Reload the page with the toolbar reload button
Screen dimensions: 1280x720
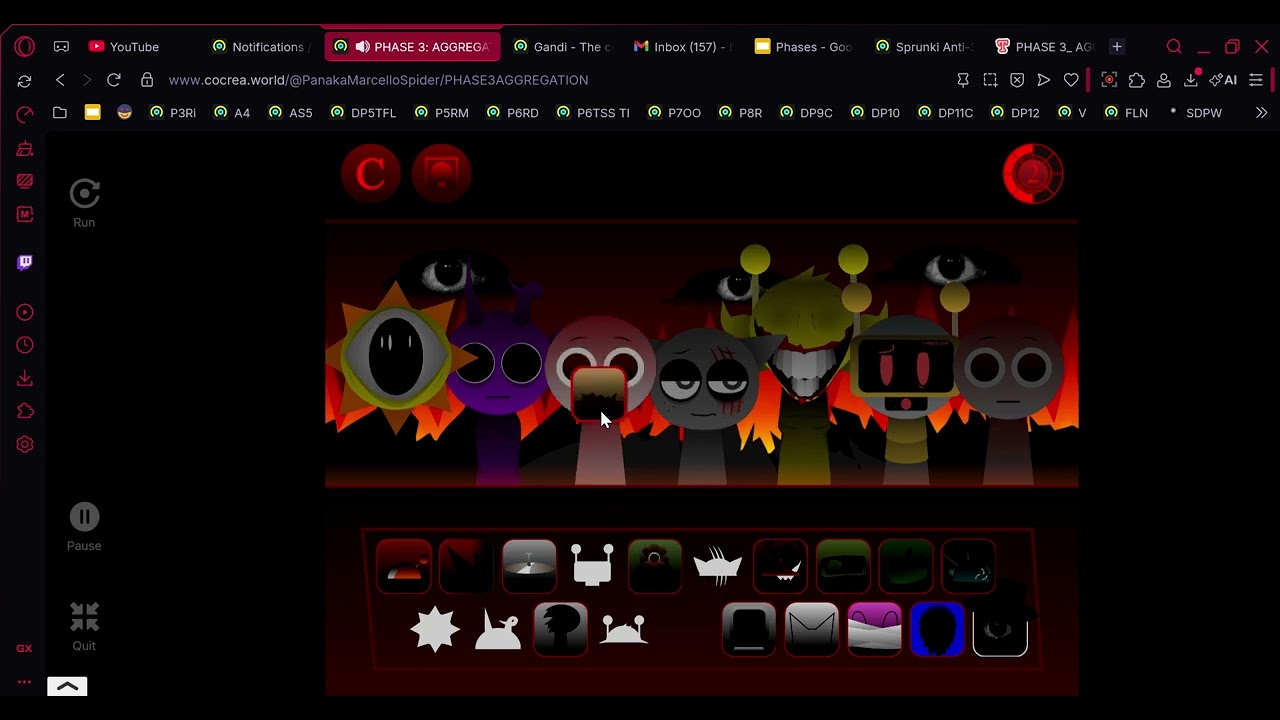[114, 80]
